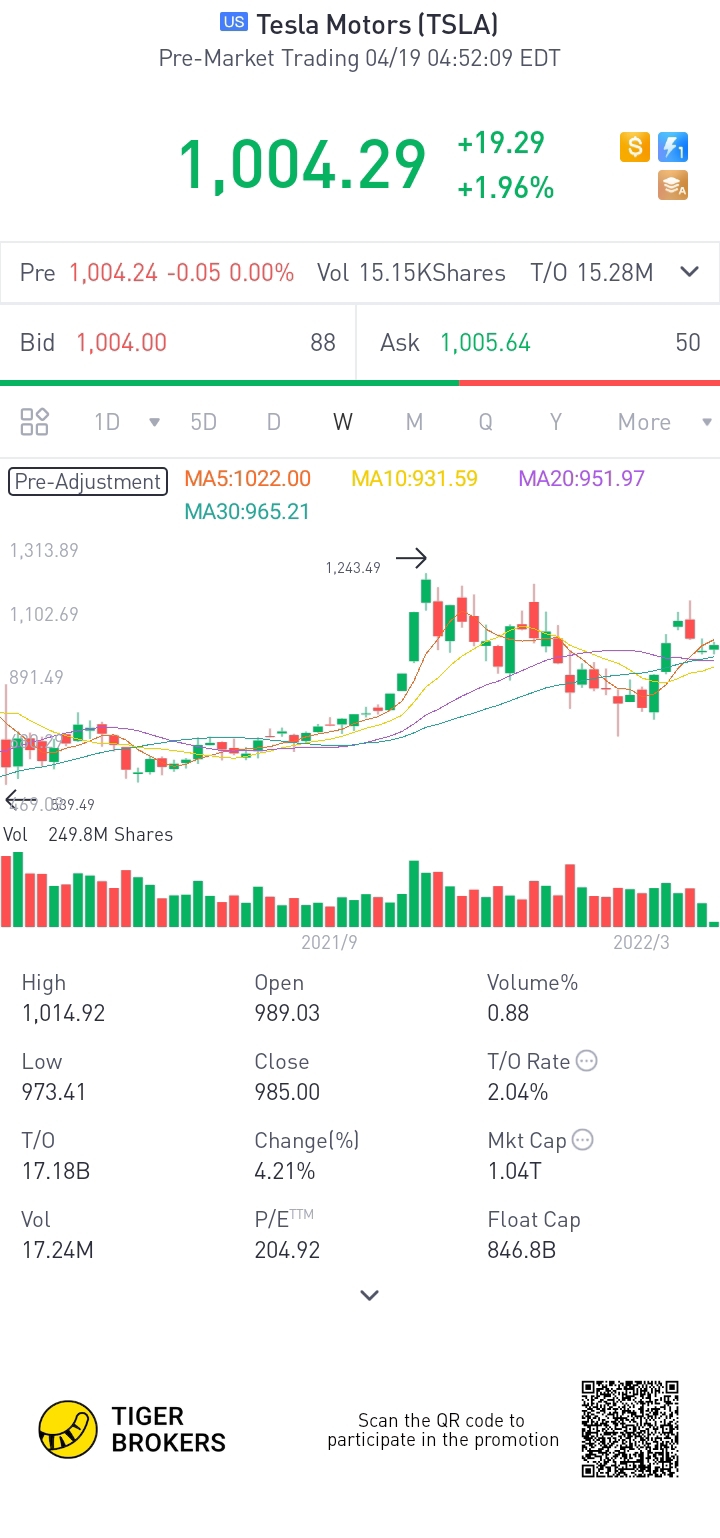
Task: Tap the MA10:931.59 indicator label
Action: pyautogui.click(x=415, y=479)
